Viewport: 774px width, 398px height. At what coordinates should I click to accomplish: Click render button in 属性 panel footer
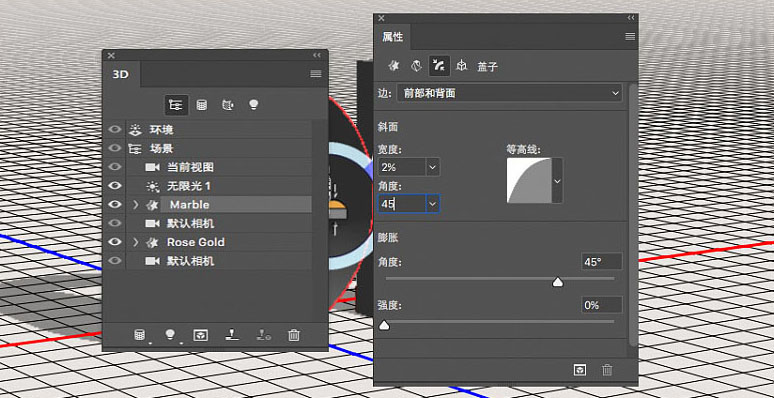[580, 370]
